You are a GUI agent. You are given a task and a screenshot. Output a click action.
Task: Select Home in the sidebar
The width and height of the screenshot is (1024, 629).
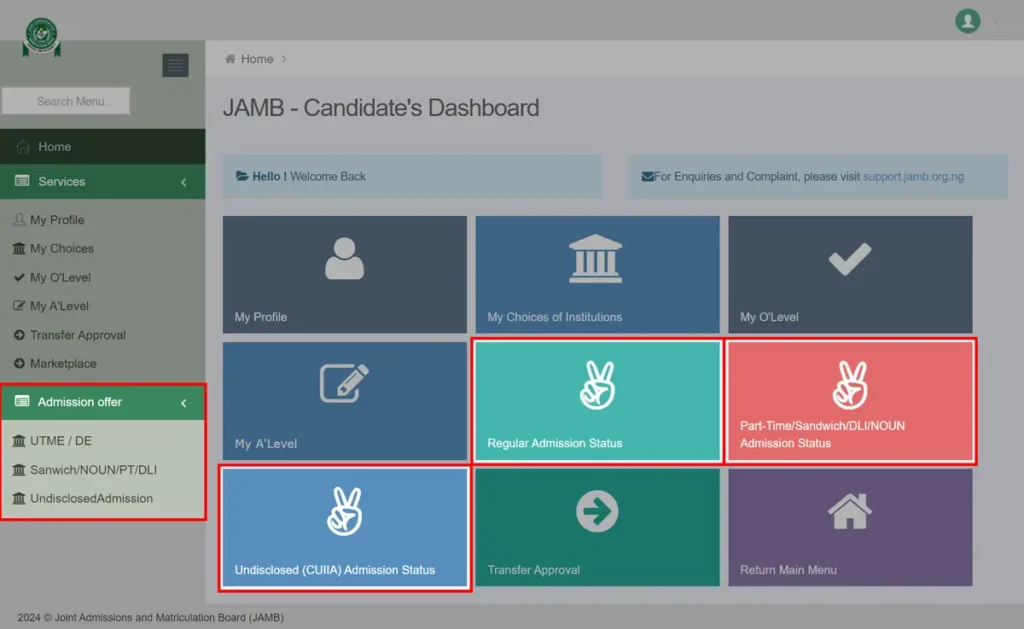point(103,146)
